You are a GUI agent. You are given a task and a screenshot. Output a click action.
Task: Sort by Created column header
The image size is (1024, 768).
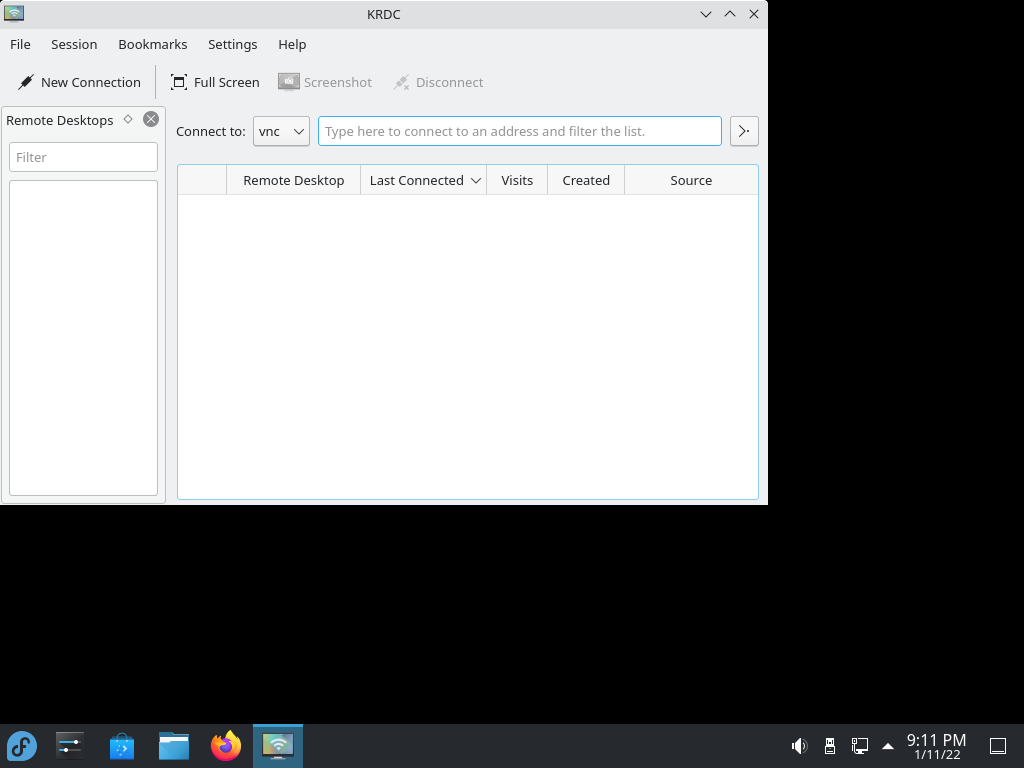[x=586, y=180]
